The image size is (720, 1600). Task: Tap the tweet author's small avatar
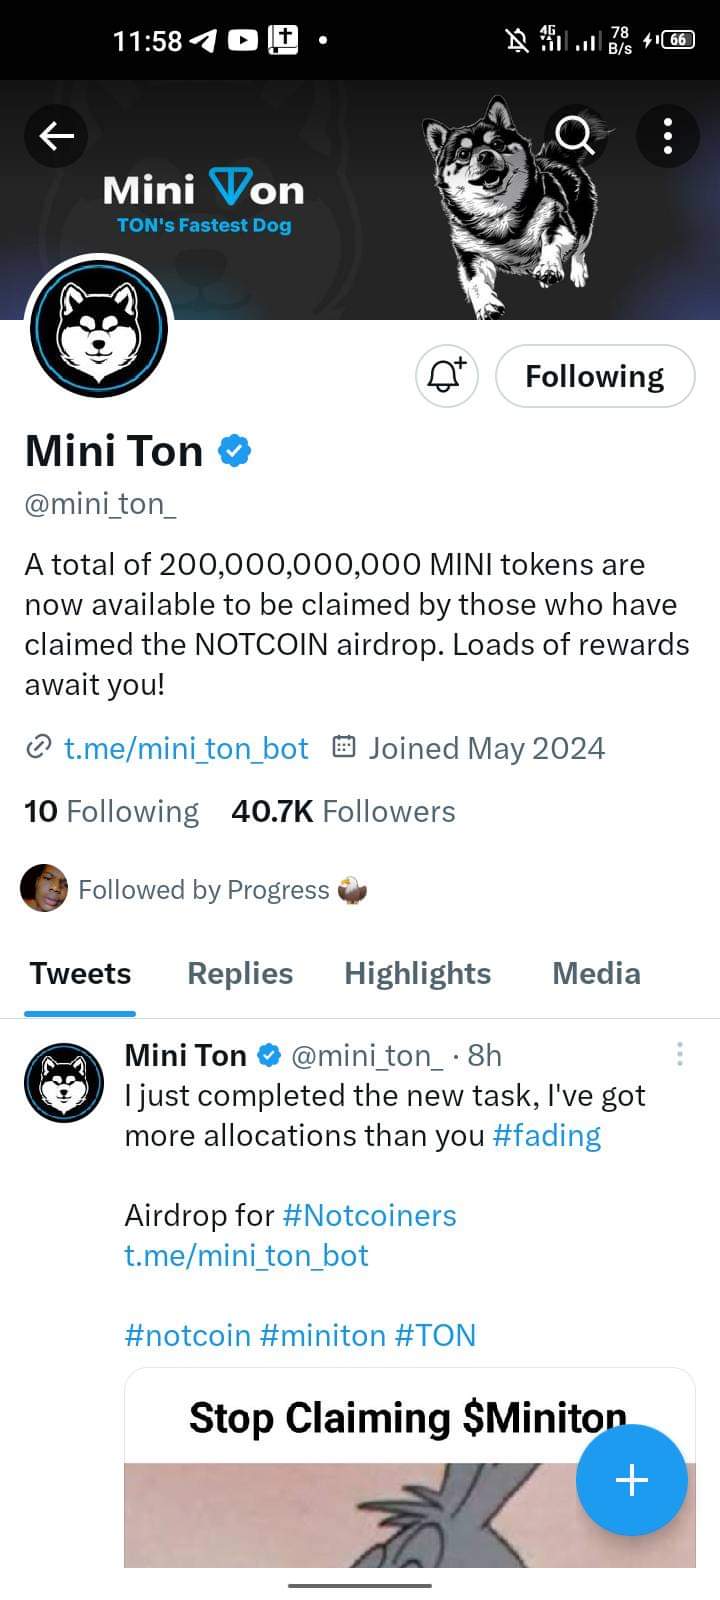coord(64,1082)
